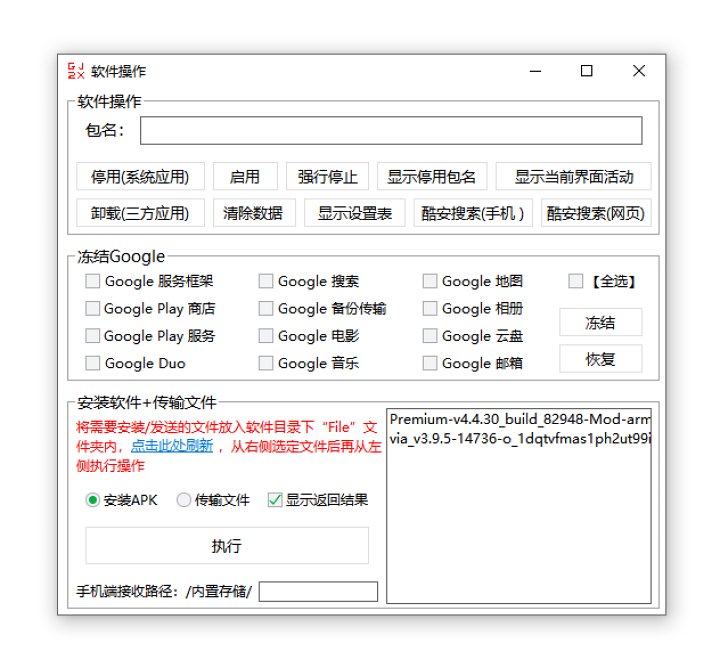
Task: Check the Google 地图 checkbox
Action: (430, 281)
